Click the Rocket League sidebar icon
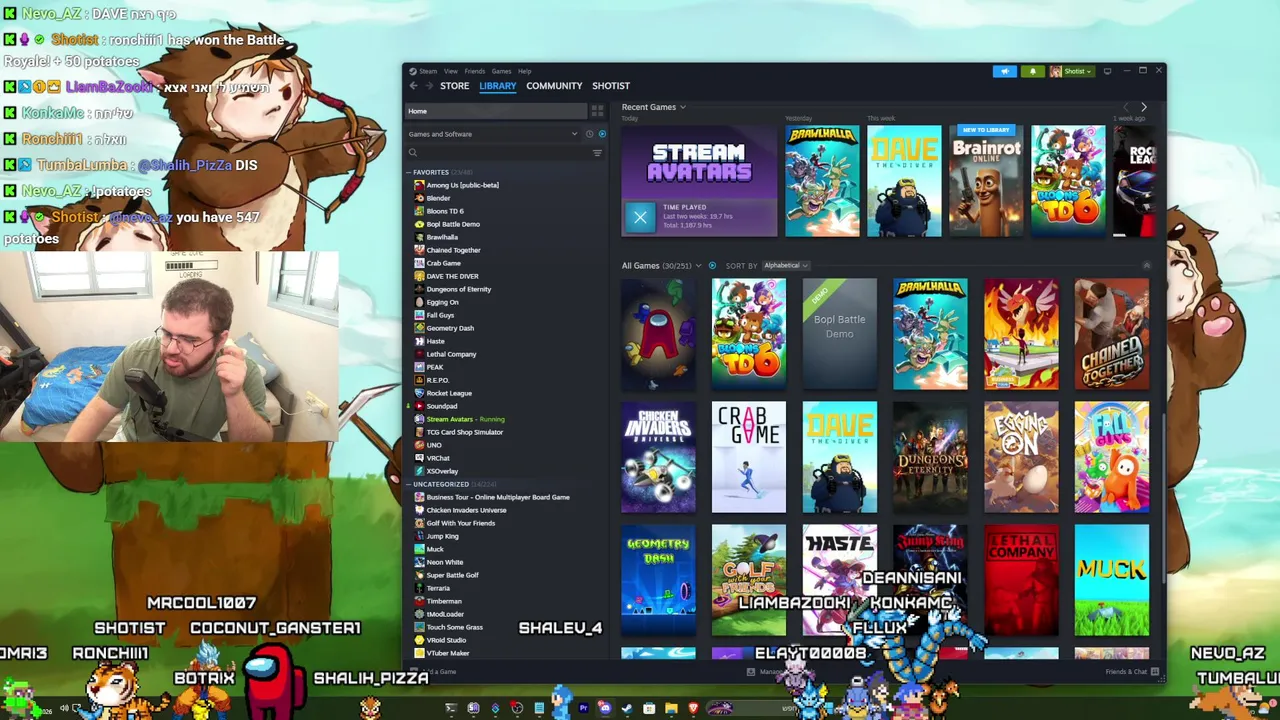 coord(419,393)
